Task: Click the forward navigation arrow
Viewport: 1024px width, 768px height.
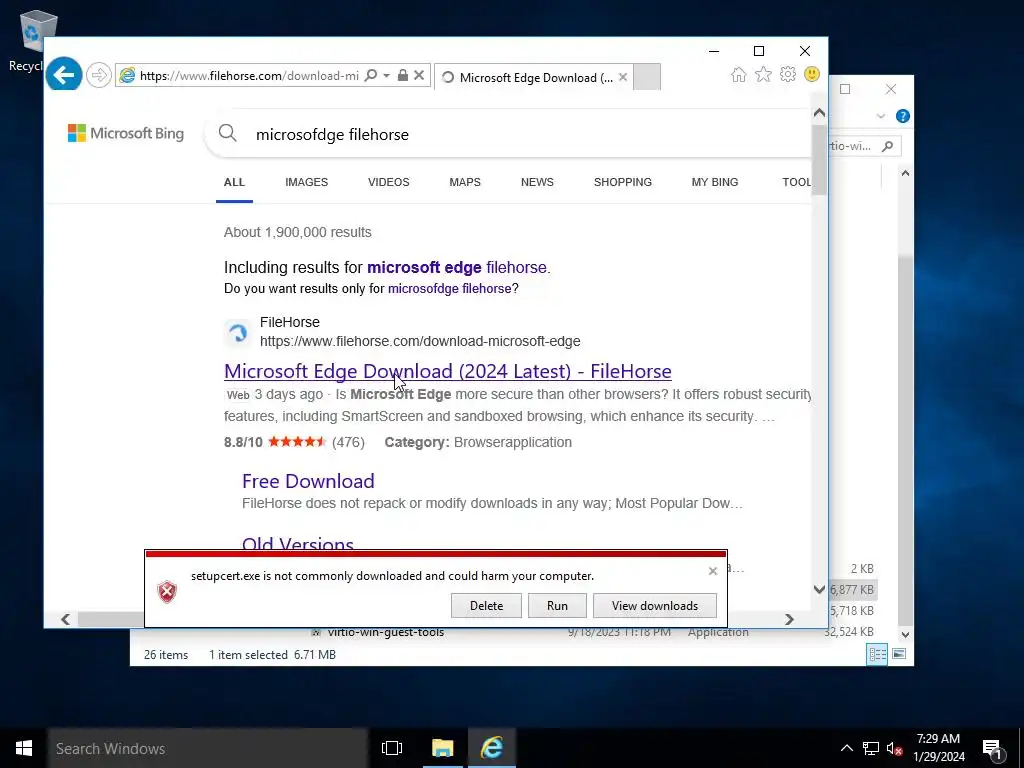Action: point(99,75)
